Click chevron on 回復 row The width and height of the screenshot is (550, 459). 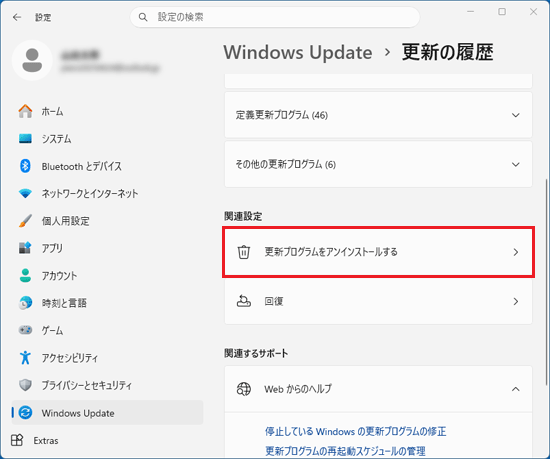point(515,301)
